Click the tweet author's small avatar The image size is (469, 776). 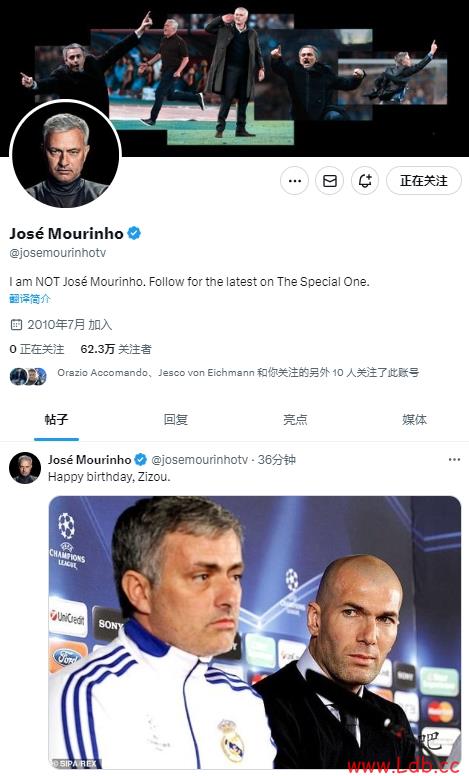[25, 468]
